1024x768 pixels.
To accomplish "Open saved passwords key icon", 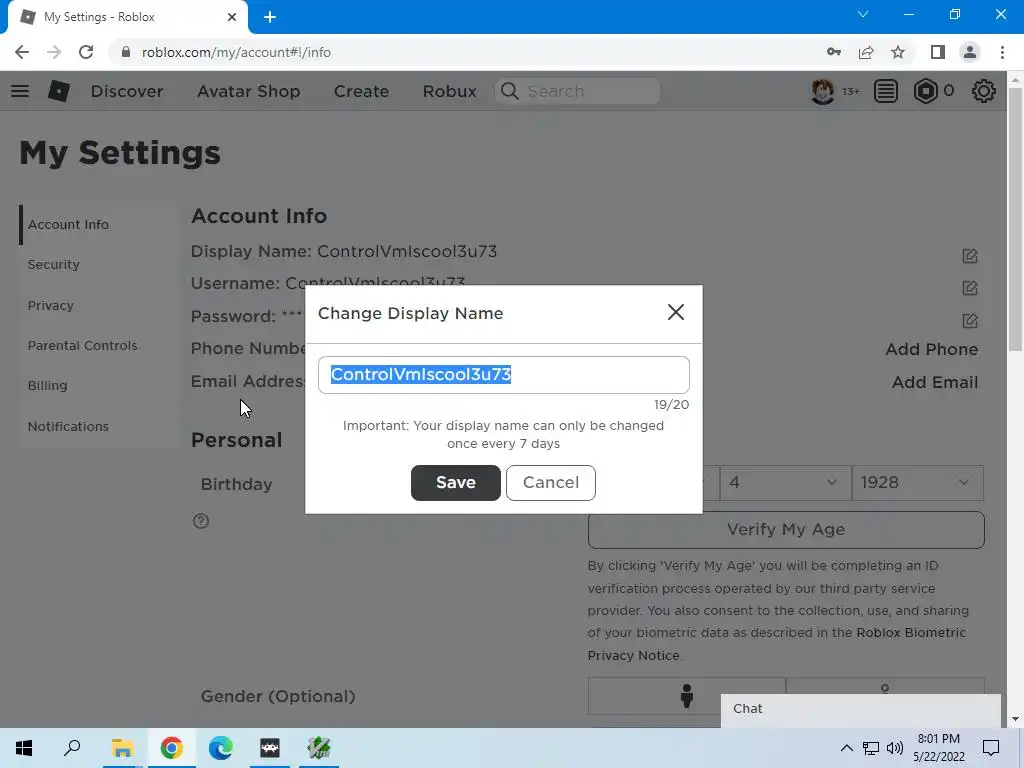I will (x=834, y=52).
